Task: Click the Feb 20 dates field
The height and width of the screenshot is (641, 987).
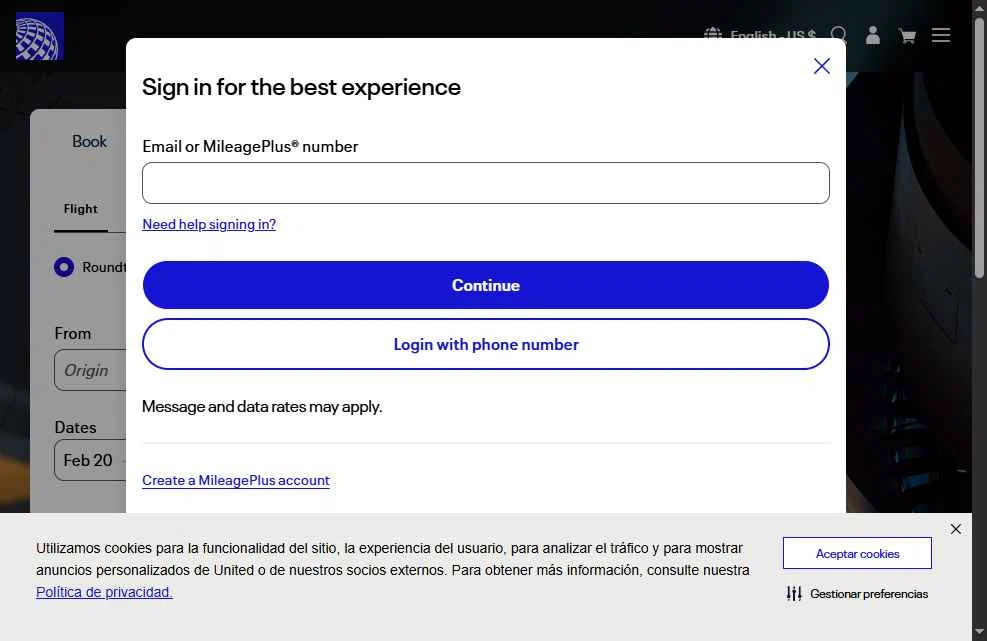Action: click(x=90, y=460)
